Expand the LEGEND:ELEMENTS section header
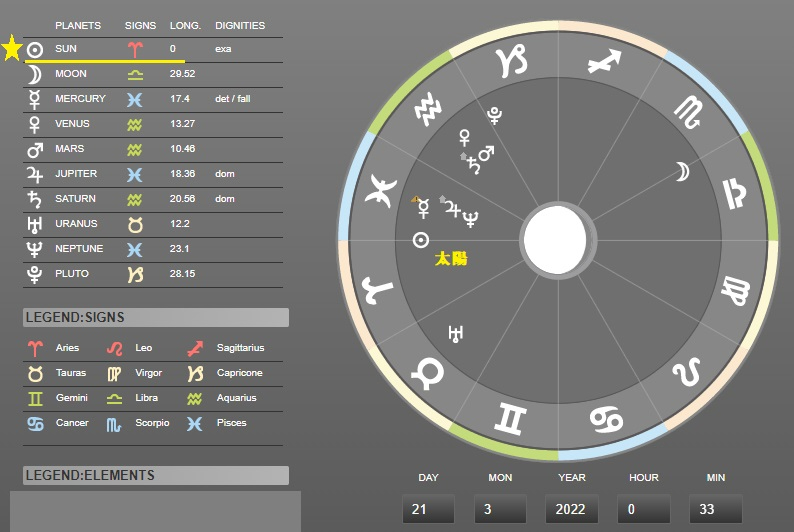 point(156,475)
